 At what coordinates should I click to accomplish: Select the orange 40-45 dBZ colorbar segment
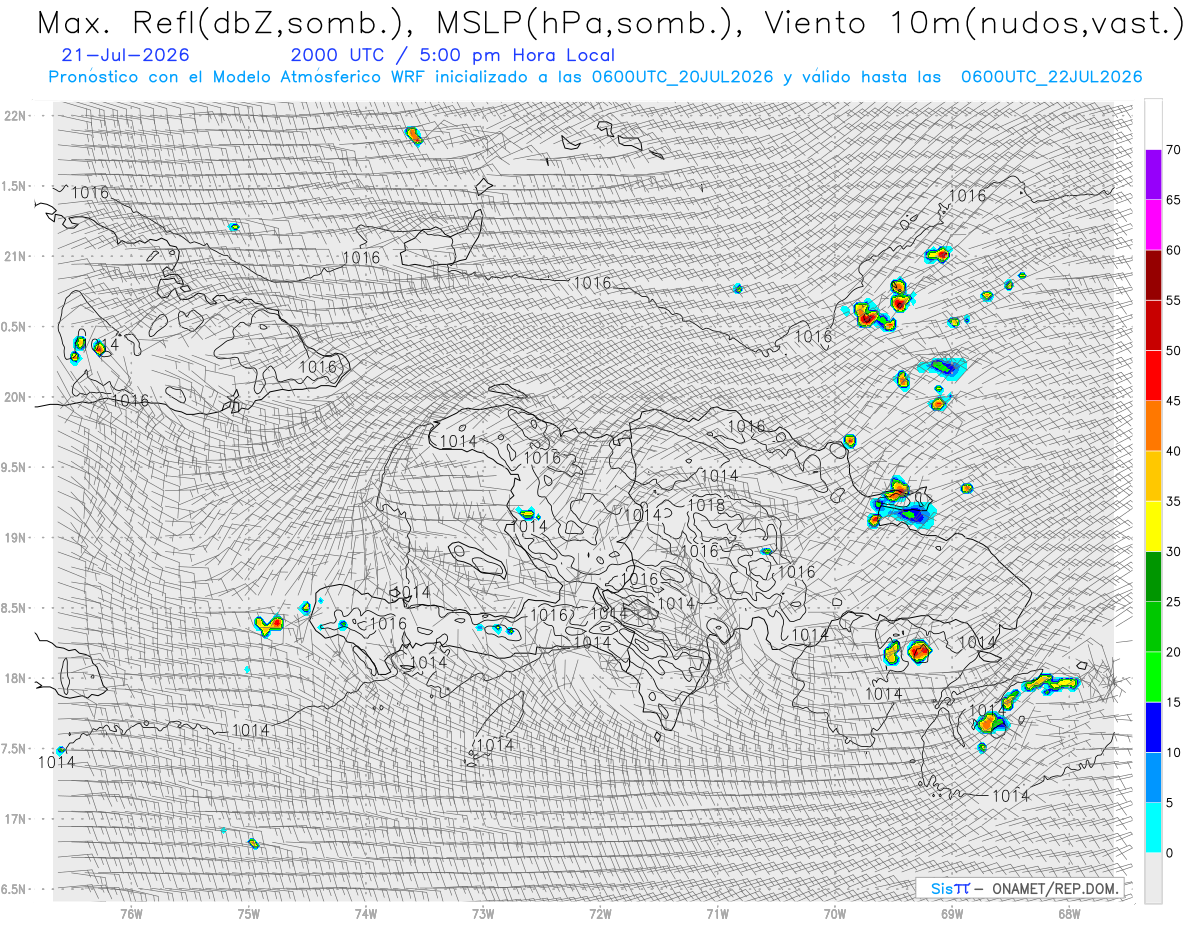(x=1153, y=426)
